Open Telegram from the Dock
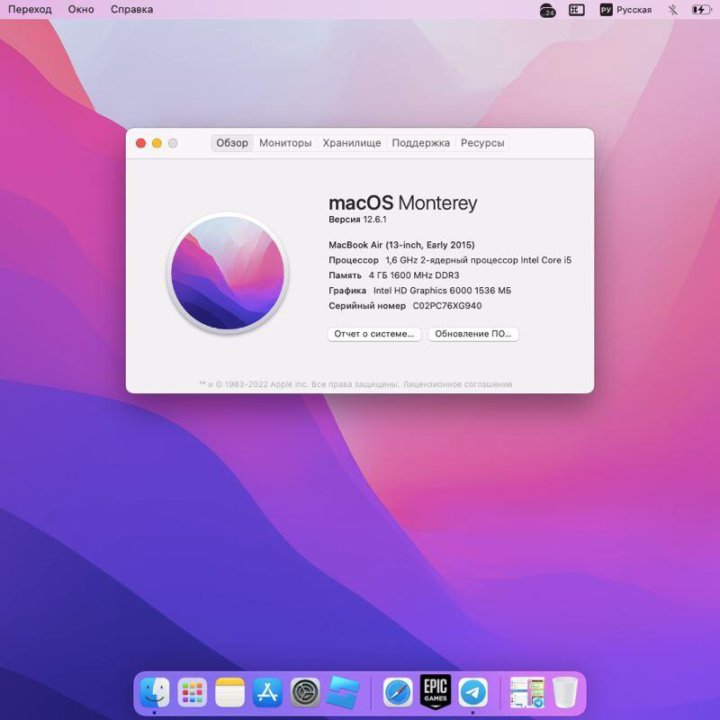The width and height of the screenshot is (720, 720). coord(473,692)
